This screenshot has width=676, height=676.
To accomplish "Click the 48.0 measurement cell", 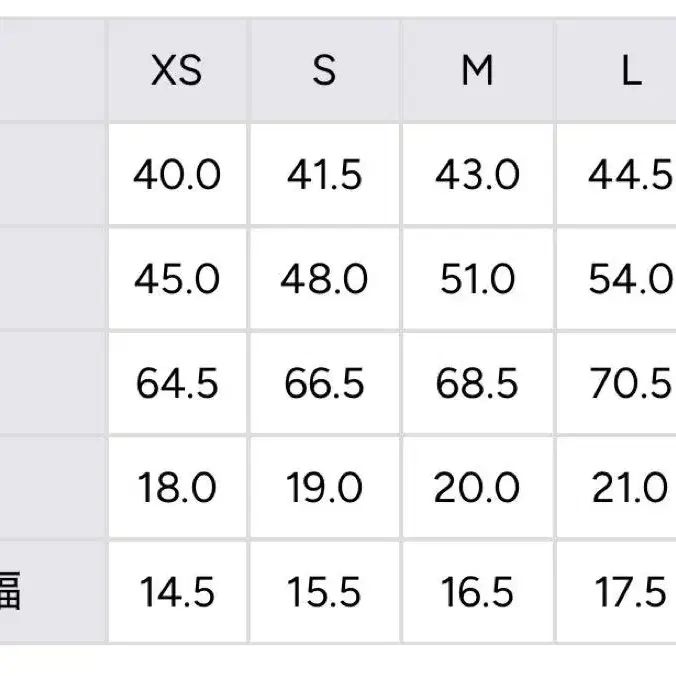I will click(x=324, y=280).
